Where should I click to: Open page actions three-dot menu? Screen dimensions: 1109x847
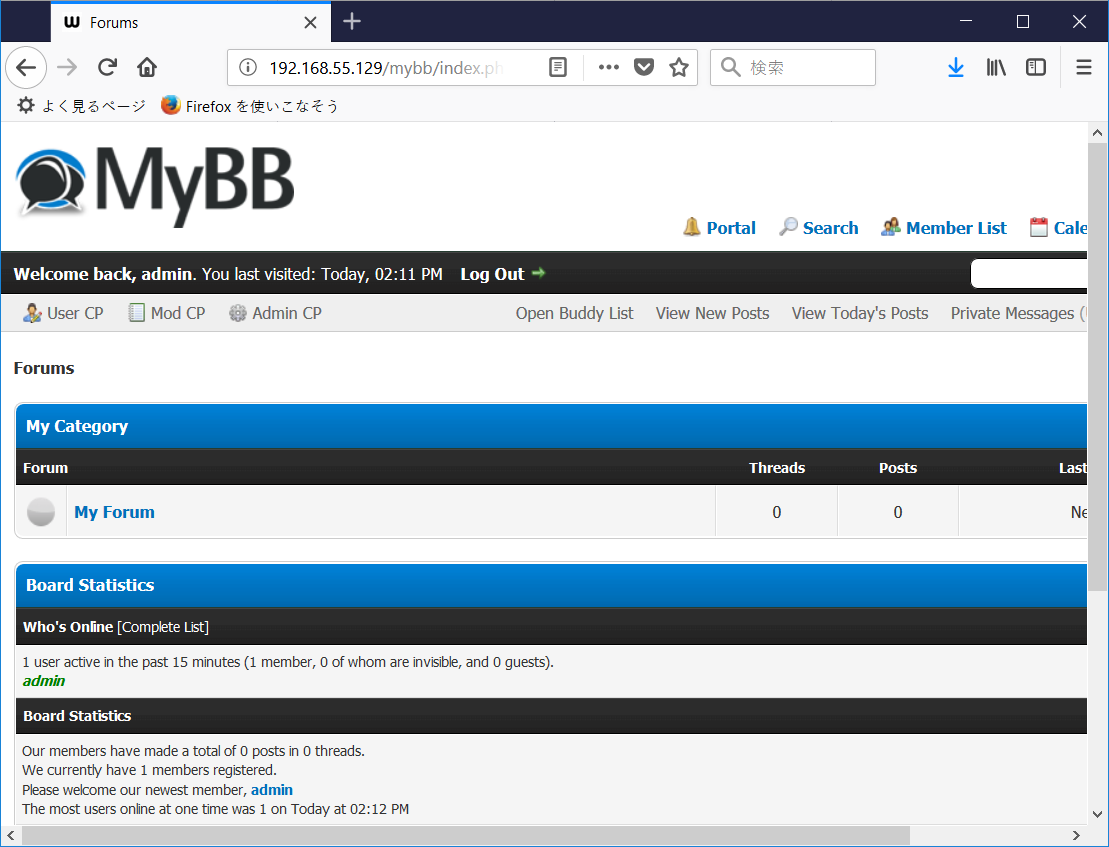tap(608, 67)
